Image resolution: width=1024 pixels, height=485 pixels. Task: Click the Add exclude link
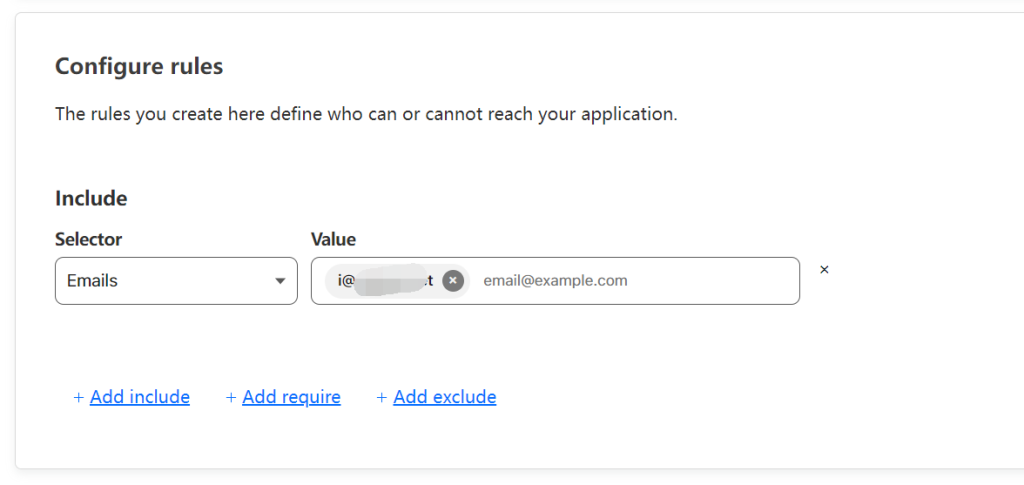click(x=445, y=397)
